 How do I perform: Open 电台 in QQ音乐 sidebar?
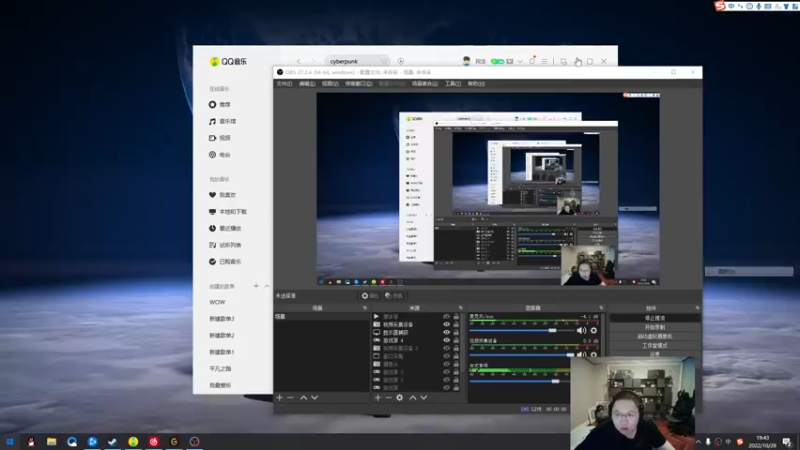coord(219,155)
